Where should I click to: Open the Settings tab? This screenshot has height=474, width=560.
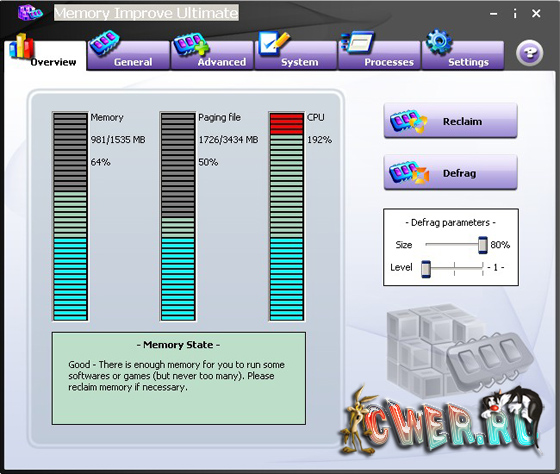coord(463,56)
